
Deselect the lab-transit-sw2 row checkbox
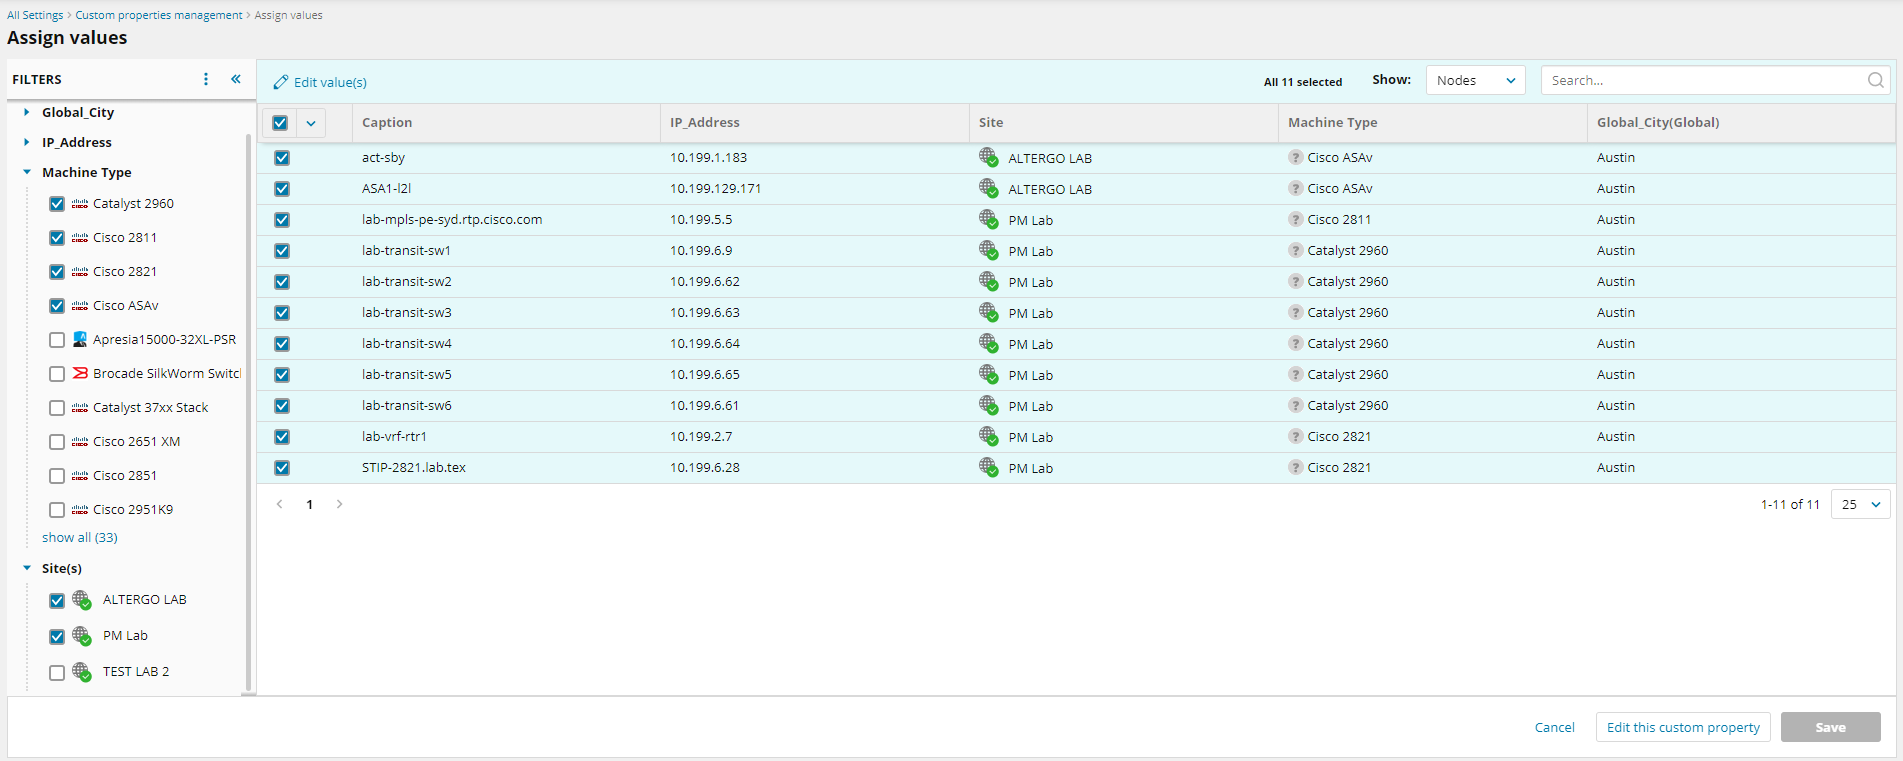tap(282, 282)
